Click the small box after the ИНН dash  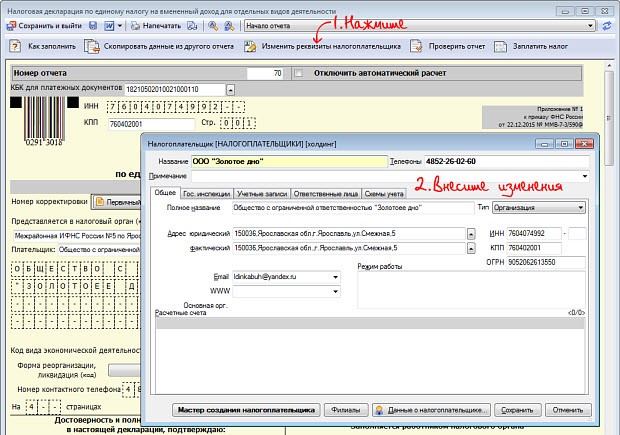coord(577,234)
